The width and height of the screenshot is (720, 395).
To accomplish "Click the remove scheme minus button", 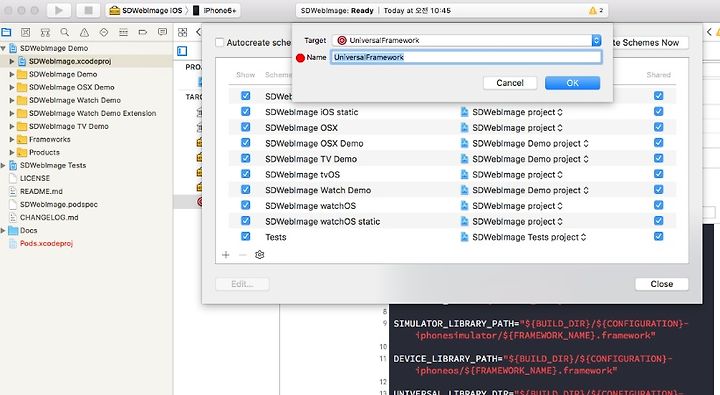I will pyautogui.click(x=242, y=254).
